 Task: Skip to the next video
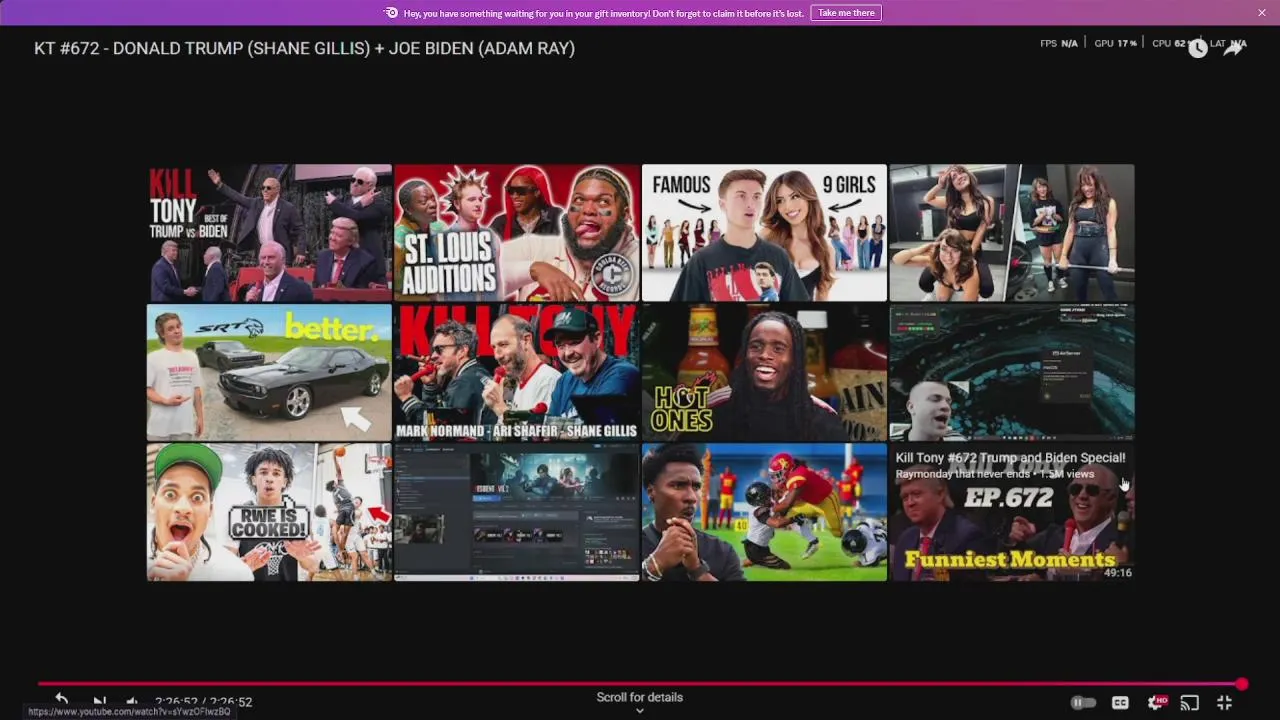click(99, 702)
